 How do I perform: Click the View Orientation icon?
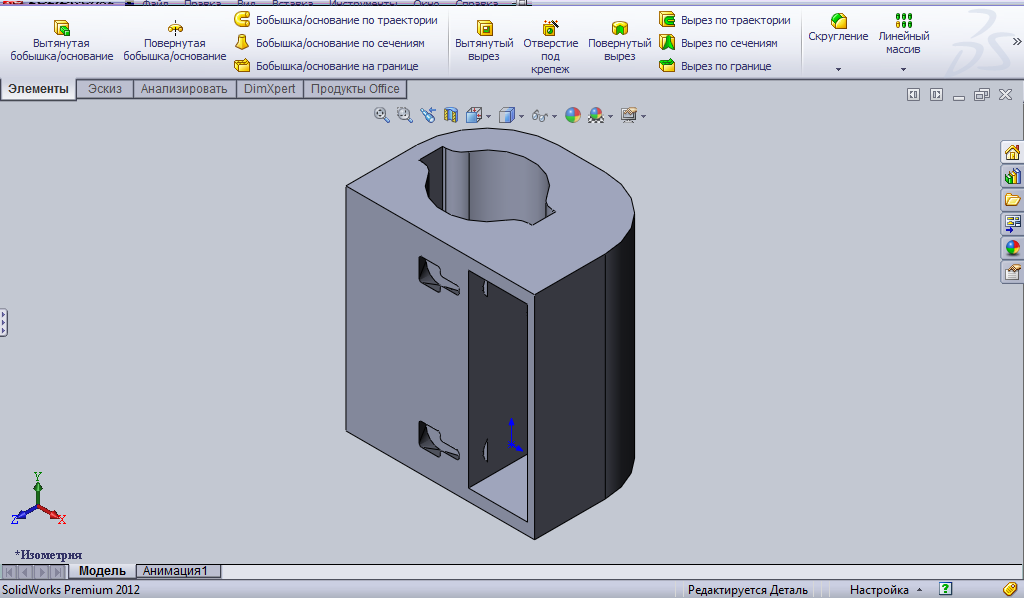pos(474,116)
